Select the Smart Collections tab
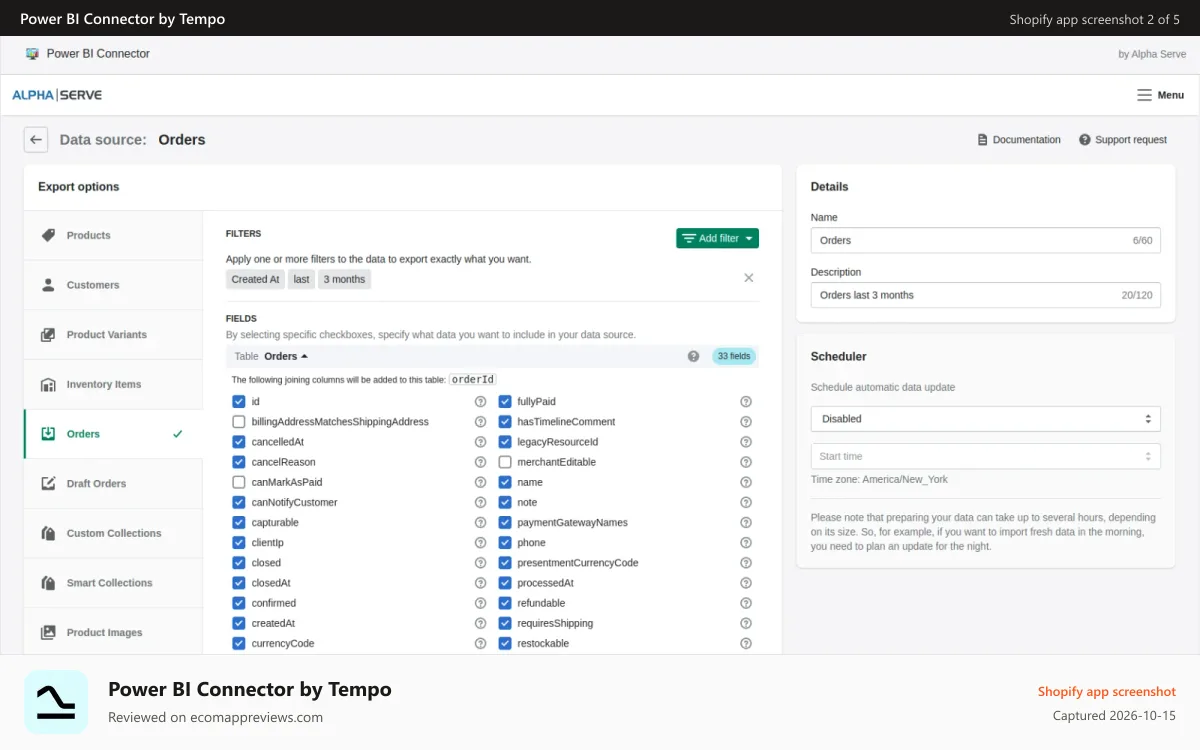Image resolution: width=1200 pixels, height=750 pixels. 113,583
